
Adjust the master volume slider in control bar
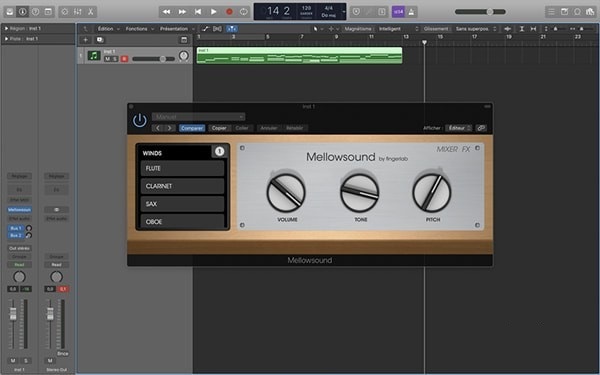click(x=480, y=12)
